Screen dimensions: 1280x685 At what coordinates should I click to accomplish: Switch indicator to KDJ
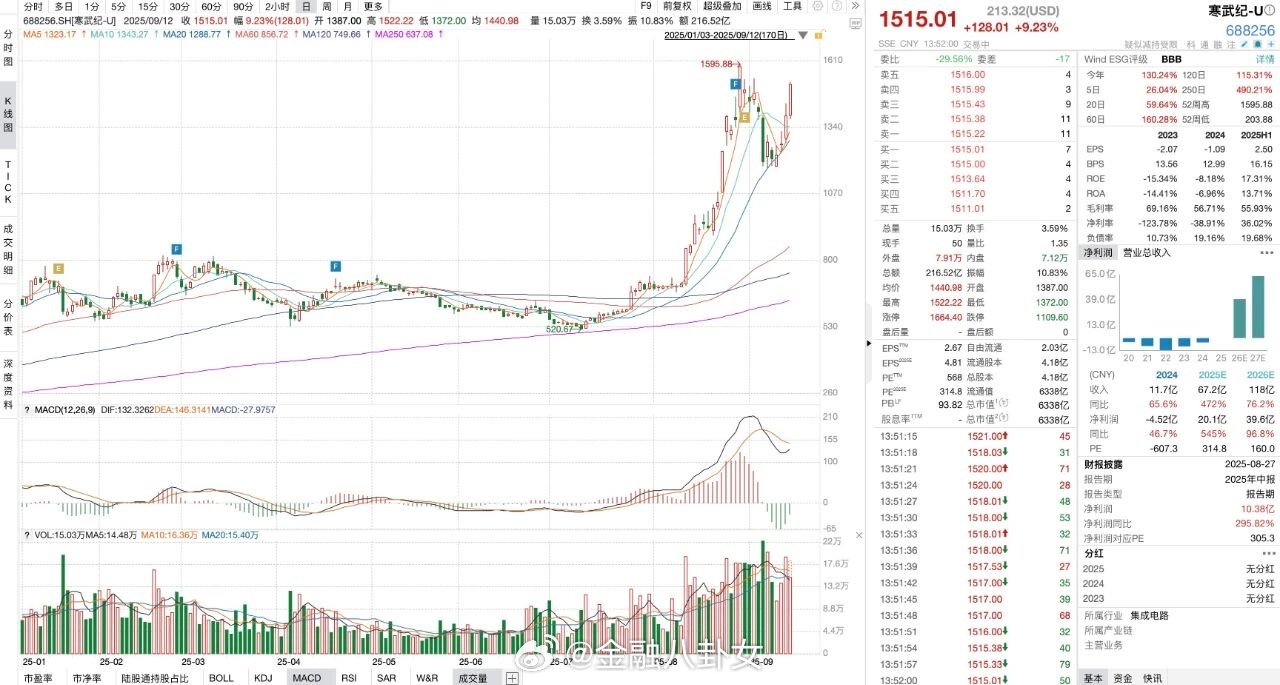pos(263,678)
